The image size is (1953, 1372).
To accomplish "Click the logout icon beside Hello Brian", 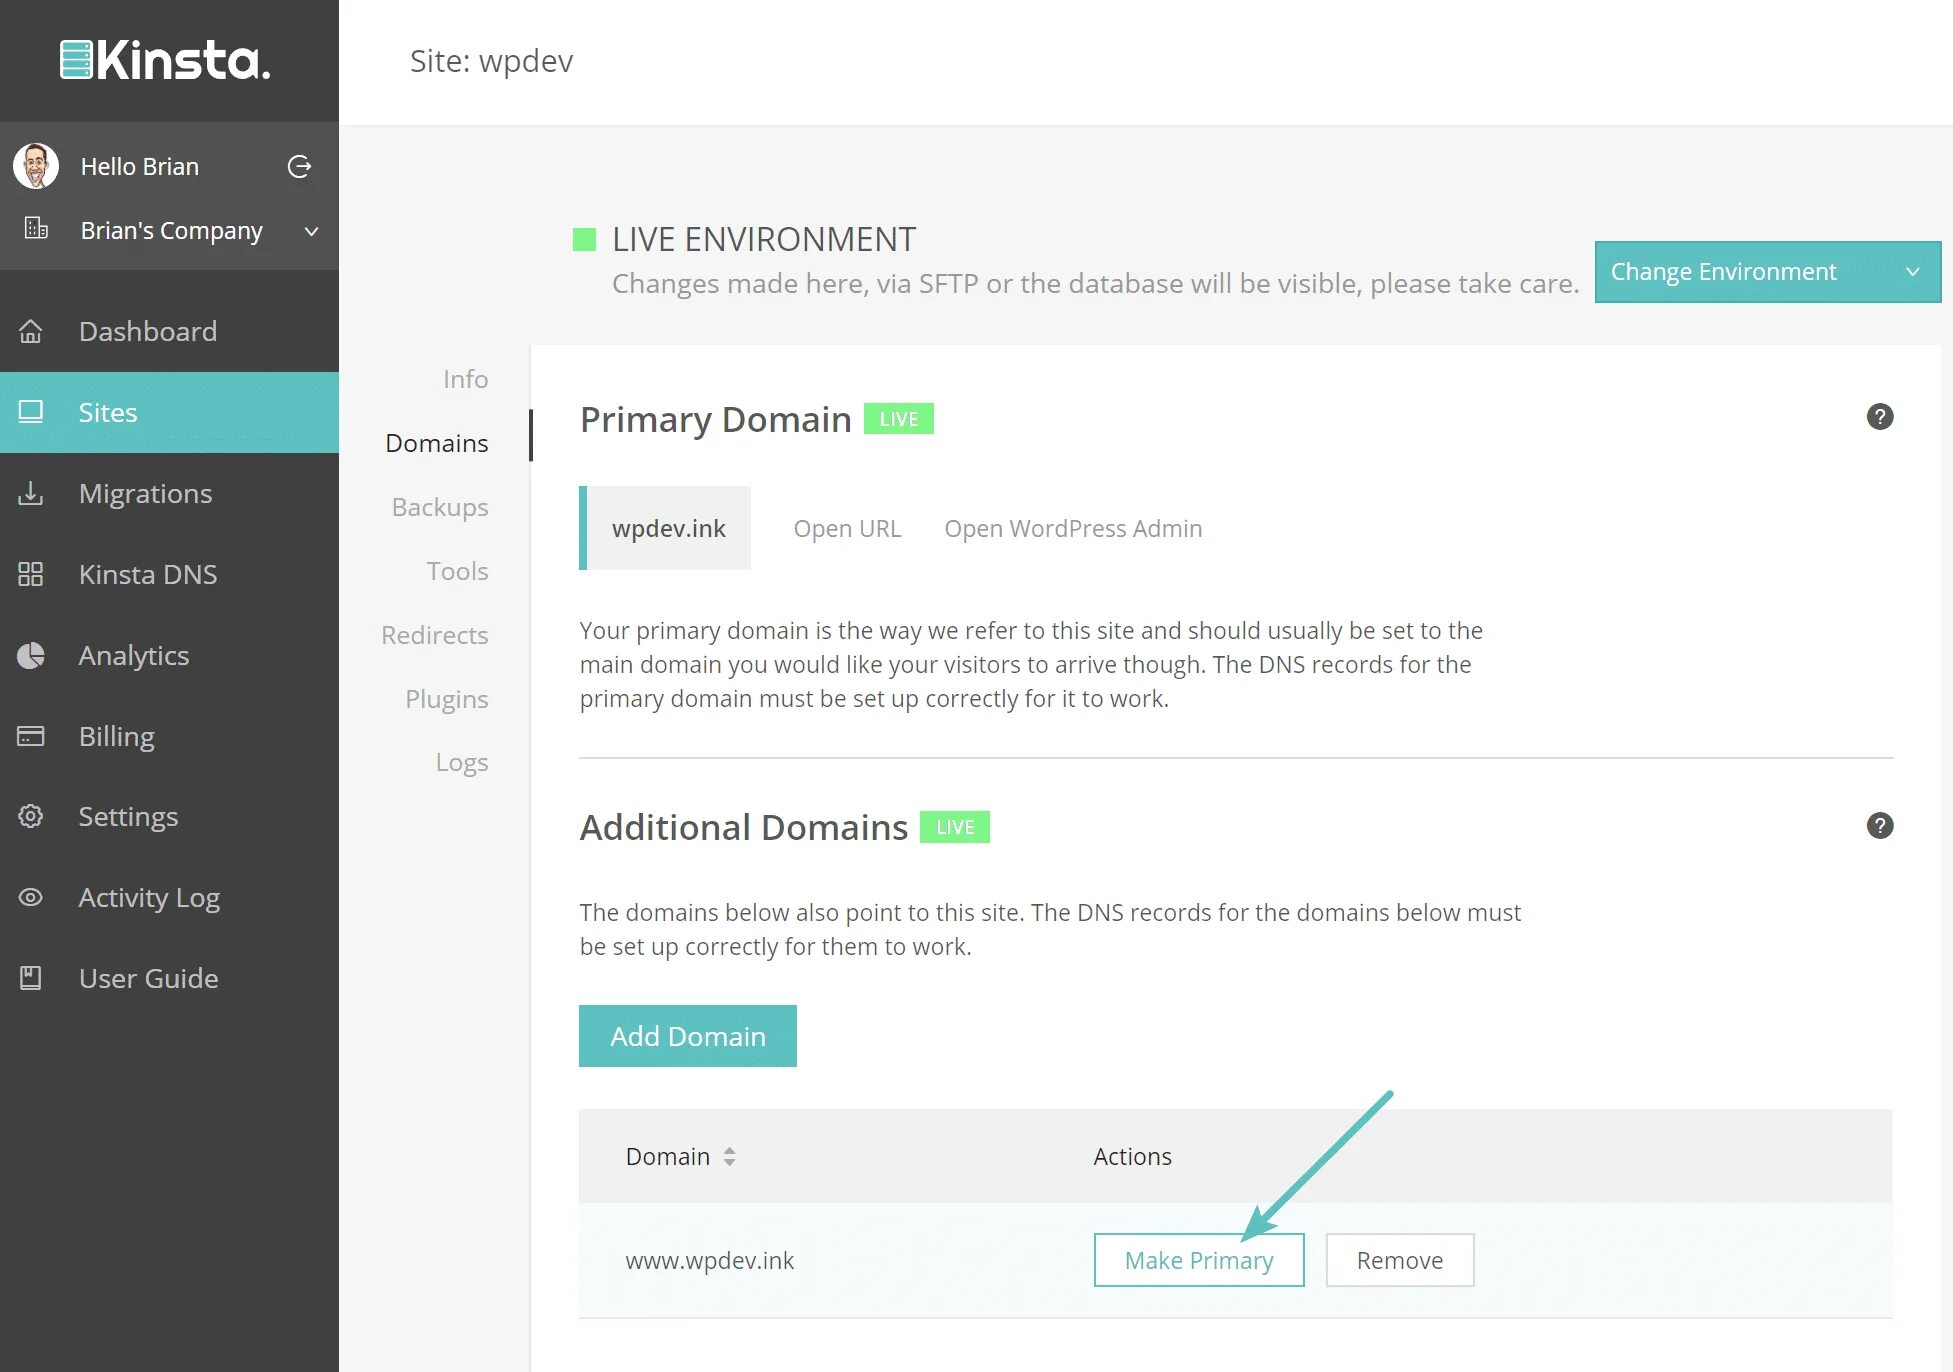I will coord(299,167).
